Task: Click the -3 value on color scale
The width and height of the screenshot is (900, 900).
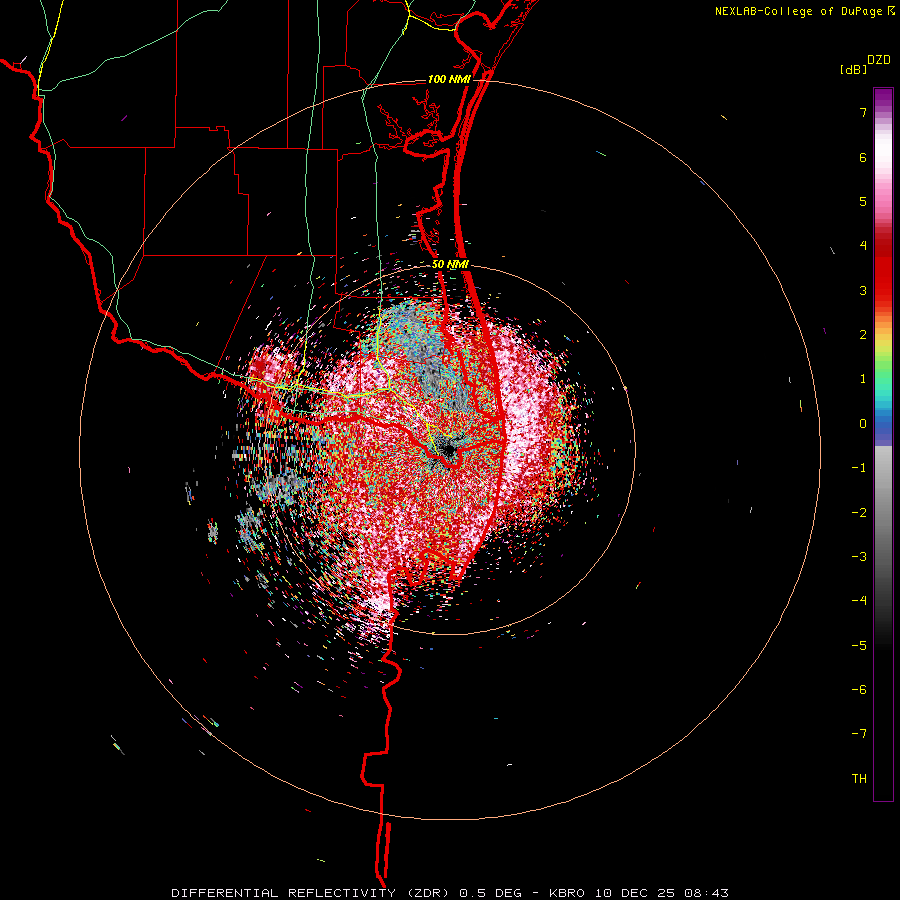Action: [x=859, y=557]
